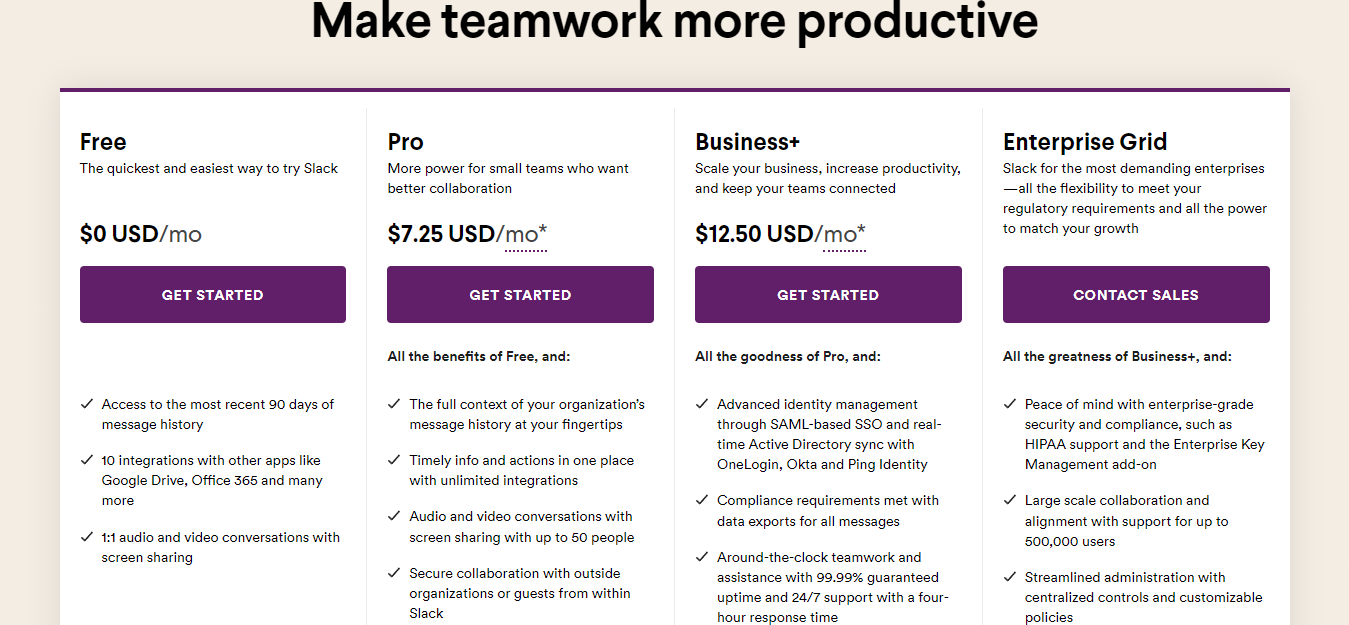Click the Enterprise Grid plan heading
This screenshot has height=625, width=1349.
[x=1085, y=142]
